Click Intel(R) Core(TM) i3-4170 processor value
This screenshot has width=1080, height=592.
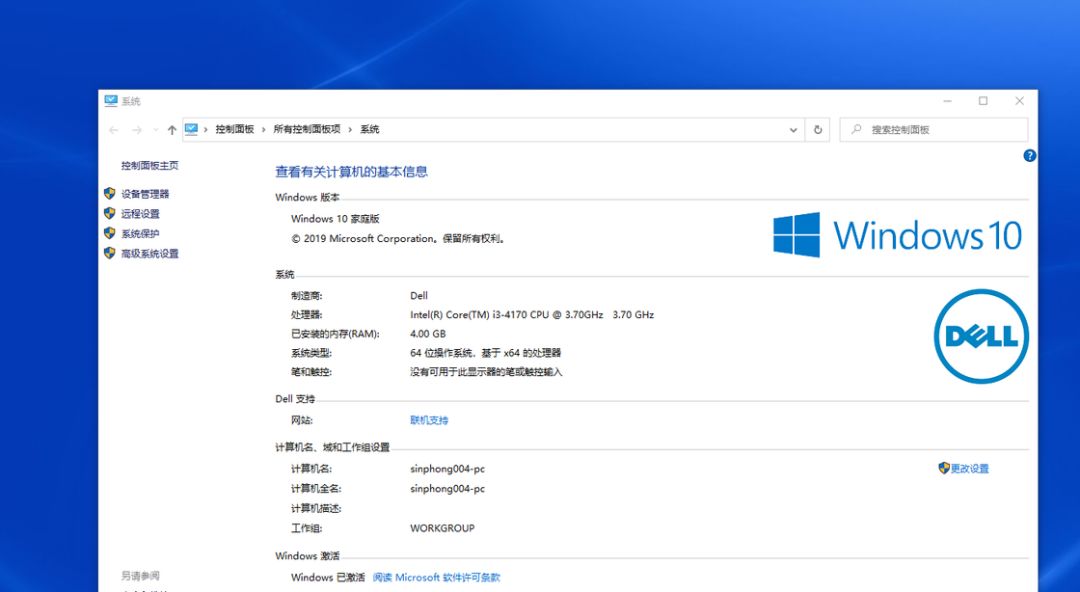[x=532, y=315]
